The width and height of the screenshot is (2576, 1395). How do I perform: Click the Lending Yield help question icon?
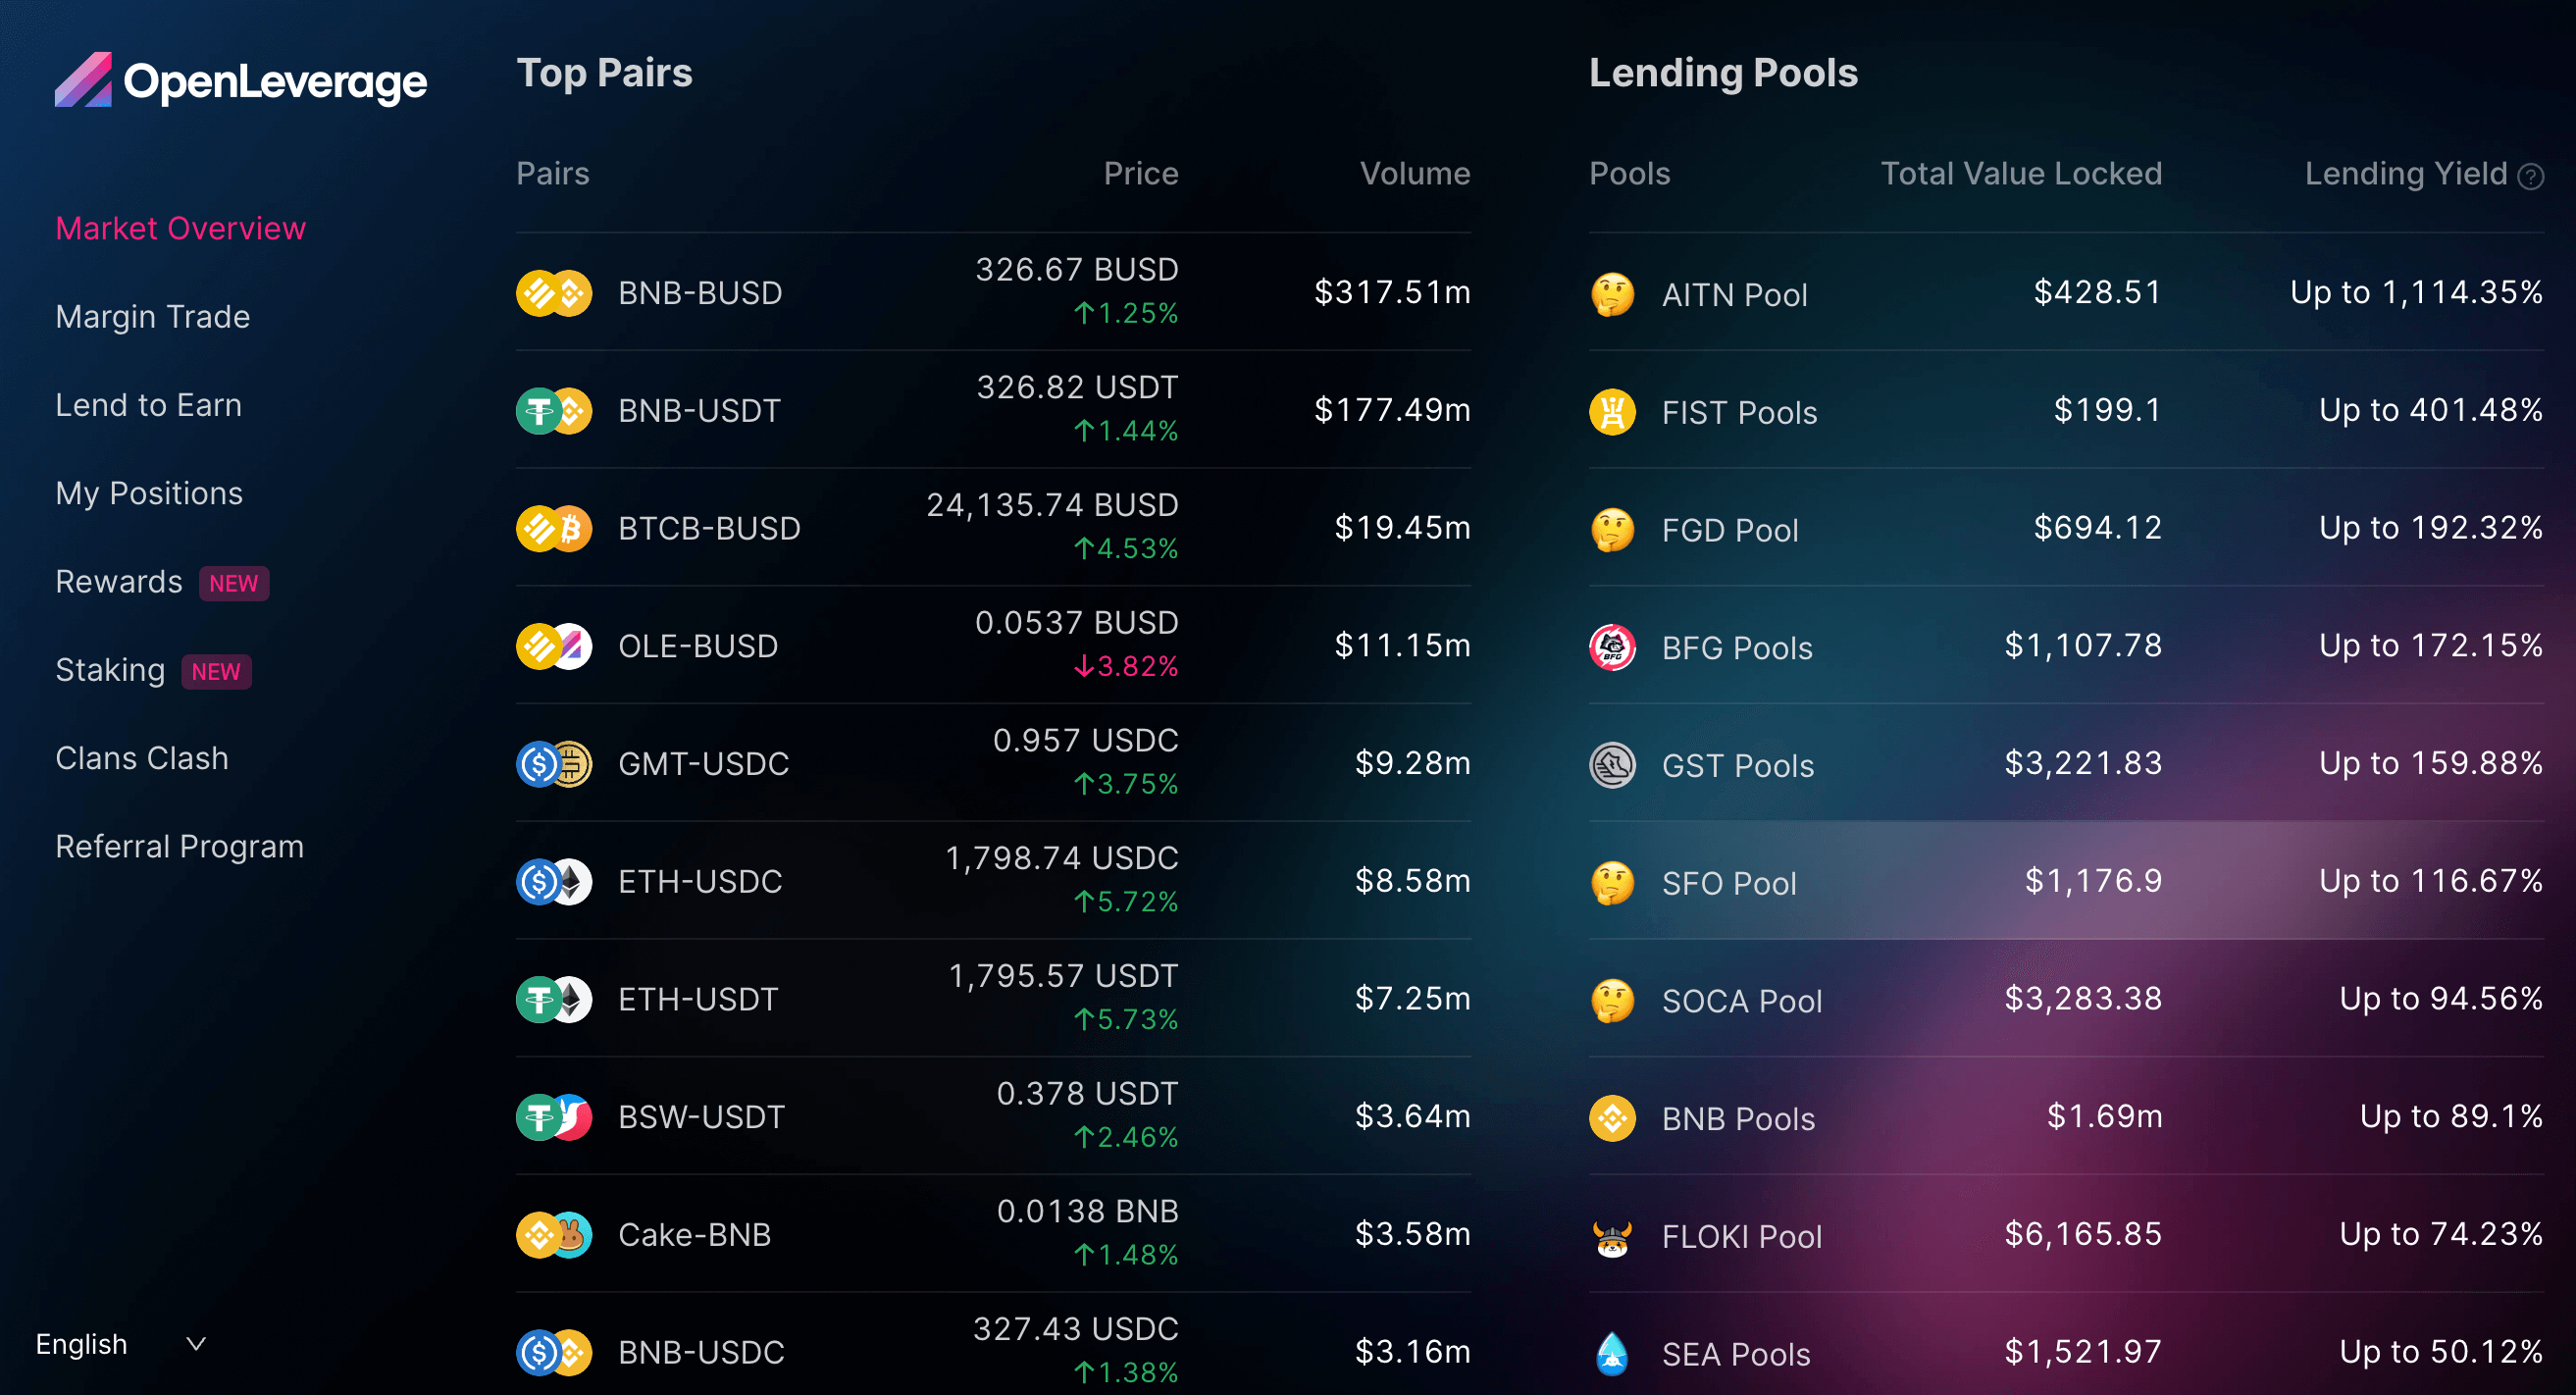point(2530,177)
